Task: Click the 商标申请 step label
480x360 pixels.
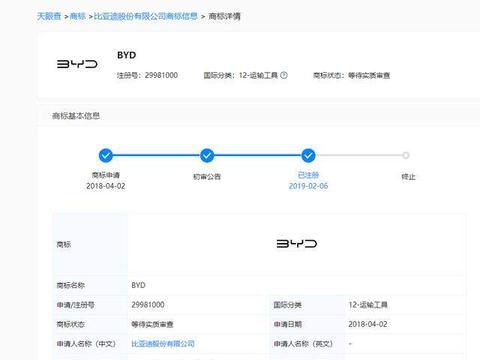Action: pyautogui.click(x=106, y=175)
